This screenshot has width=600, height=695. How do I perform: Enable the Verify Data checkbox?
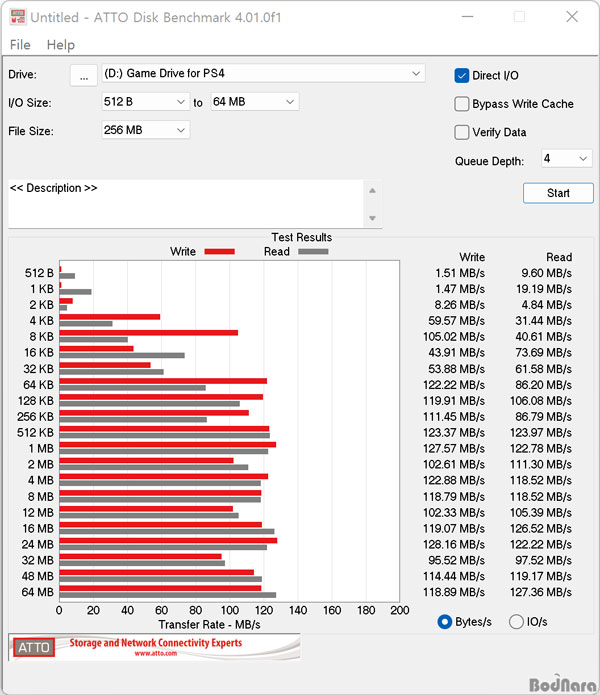(x=461, y=133)
